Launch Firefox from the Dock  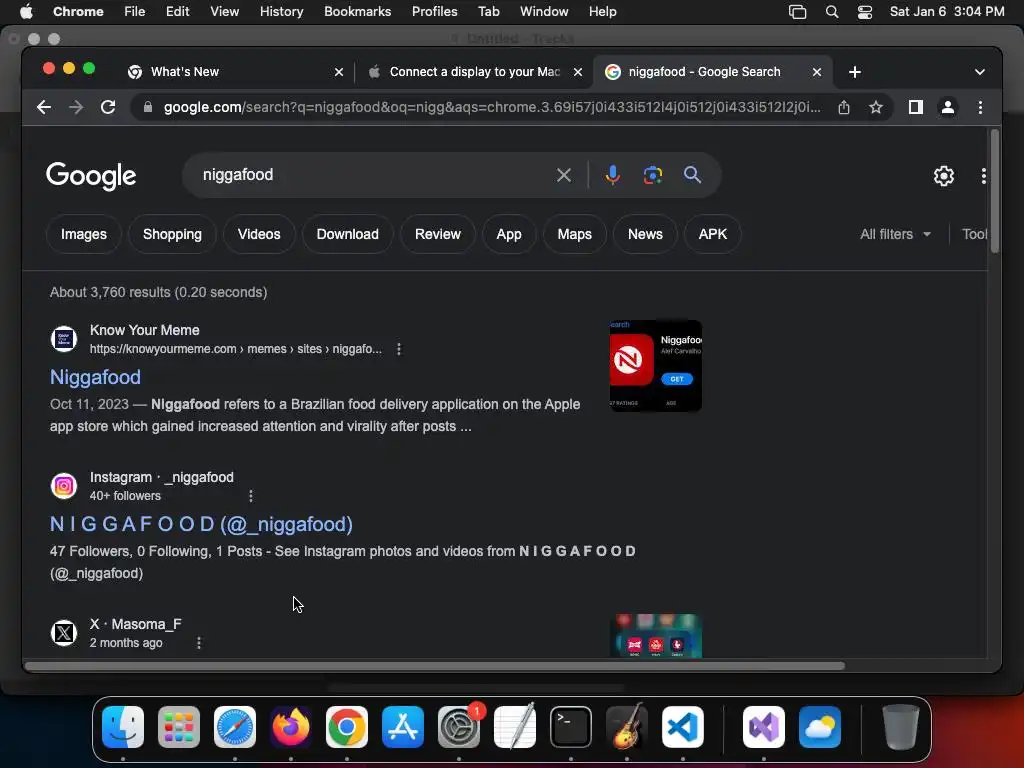[291, 727]
